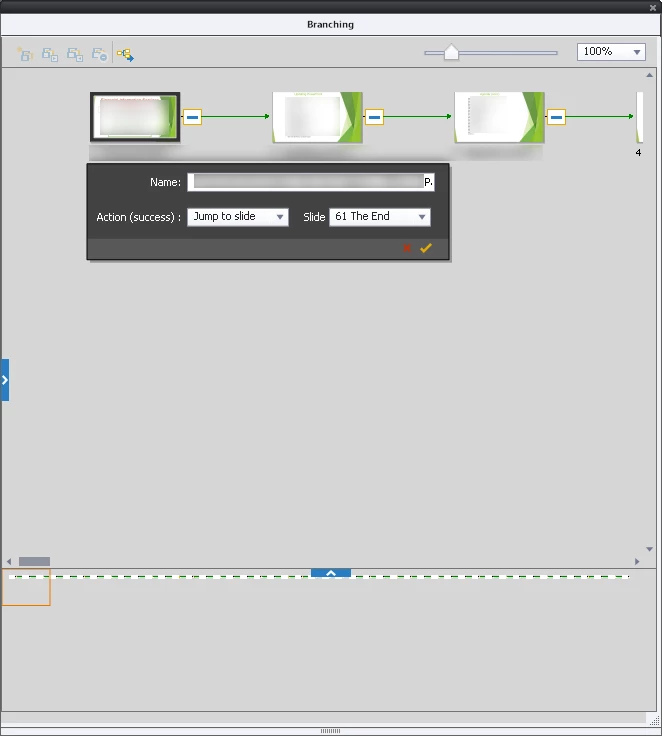Collapse branch after second slide thumbnail
The width and height of the screenshot is (662, 736).
pyautogui.click(x=374, y=117)
